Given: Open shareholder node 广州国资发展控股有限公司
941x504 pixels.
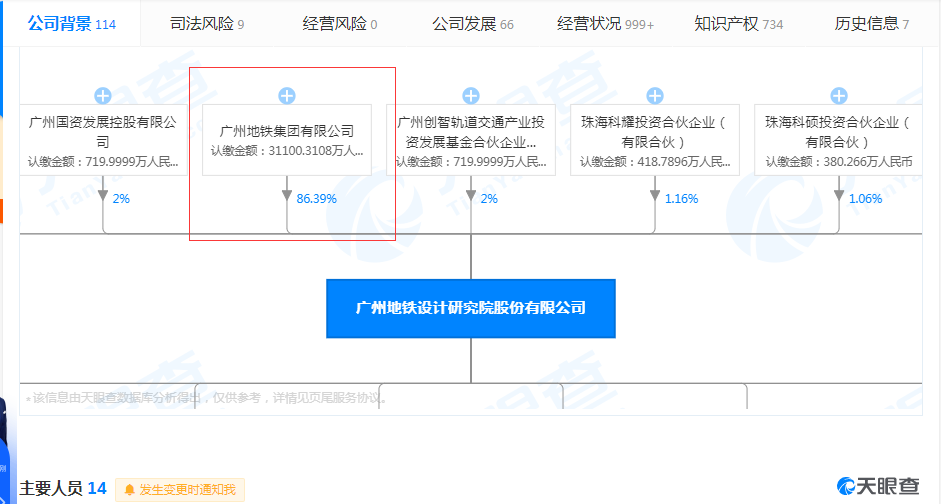Looking at the screenshot, I should (x=103, y=140).
